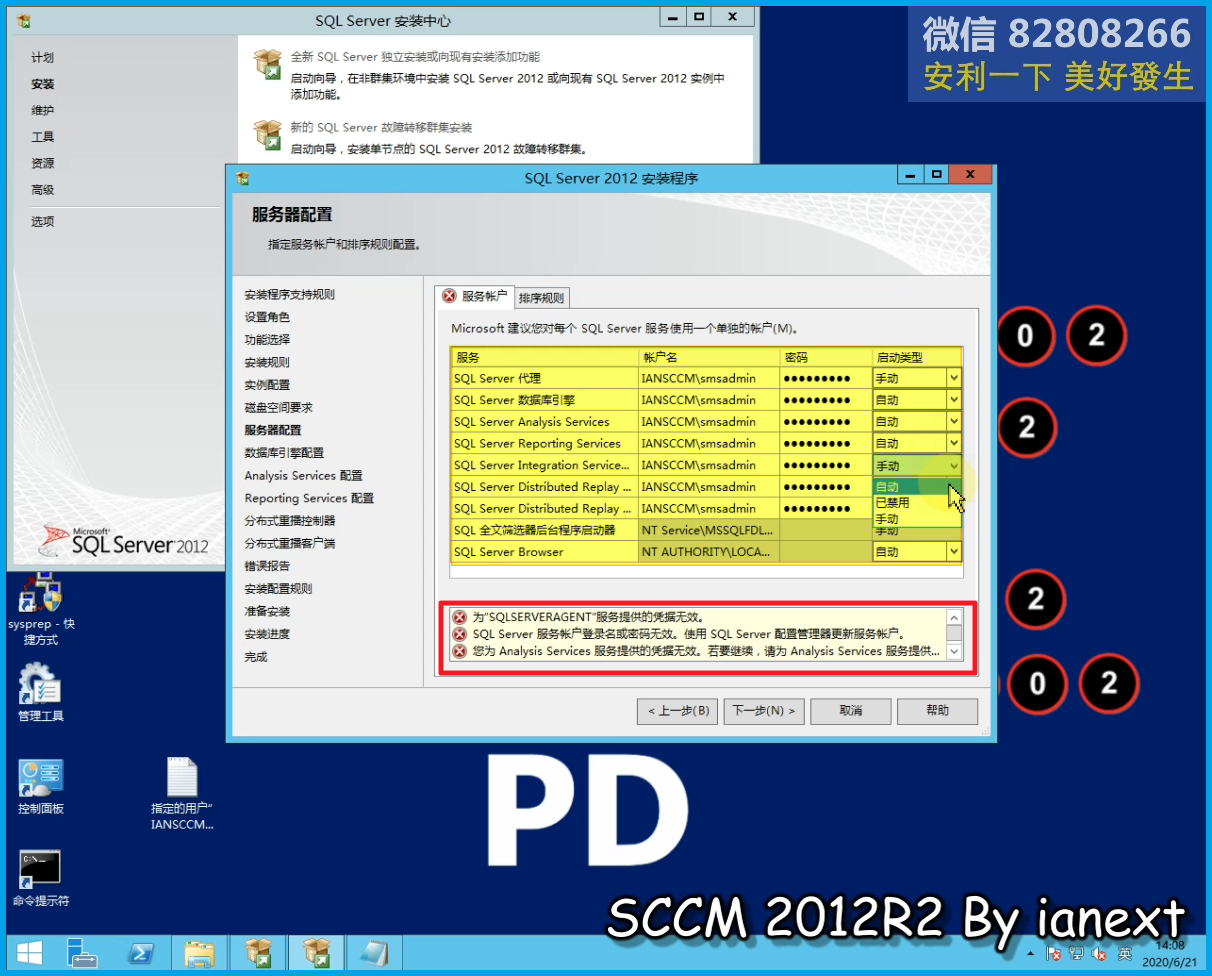Click the 启动类型 column header
Screen dimensions: 1212x976
pos(917,357)
